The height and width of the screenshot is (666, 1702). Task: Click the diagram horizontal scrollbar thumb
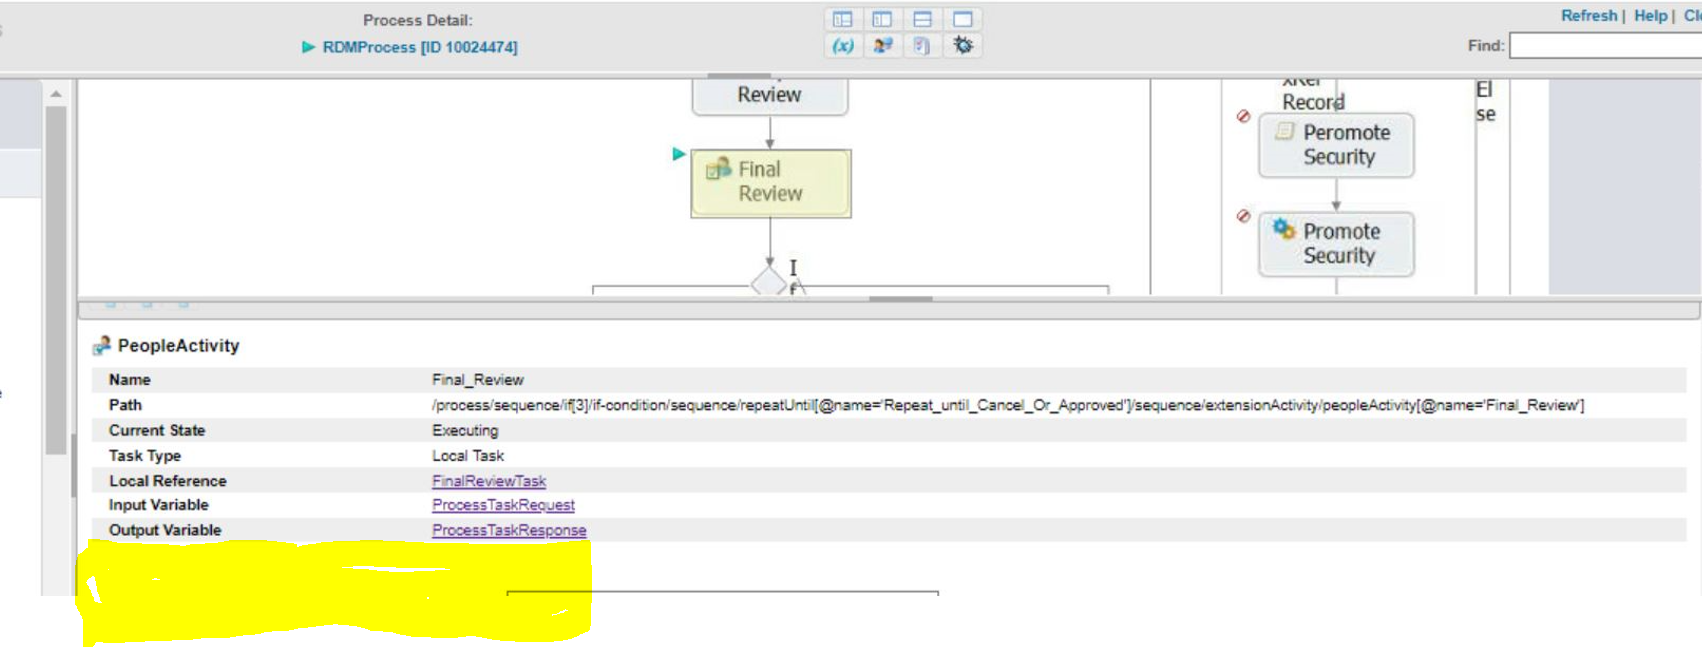tap(901, 298)
